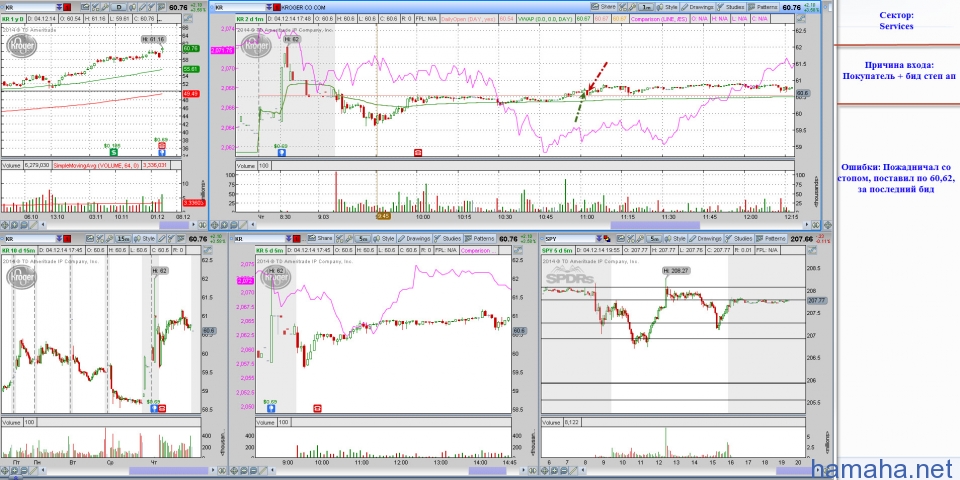The image size is (960, 480).
Task: Change 5m timeframe on SPY chart
Action: coord(654,238)
